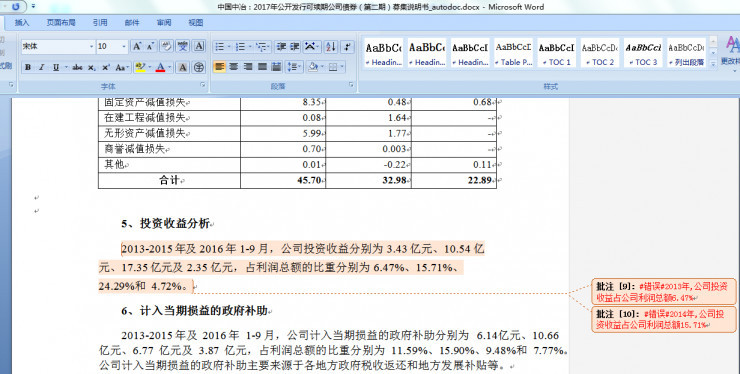
Task: Open the 审阅 ribbon tab
Action: [x=164, y=23]
